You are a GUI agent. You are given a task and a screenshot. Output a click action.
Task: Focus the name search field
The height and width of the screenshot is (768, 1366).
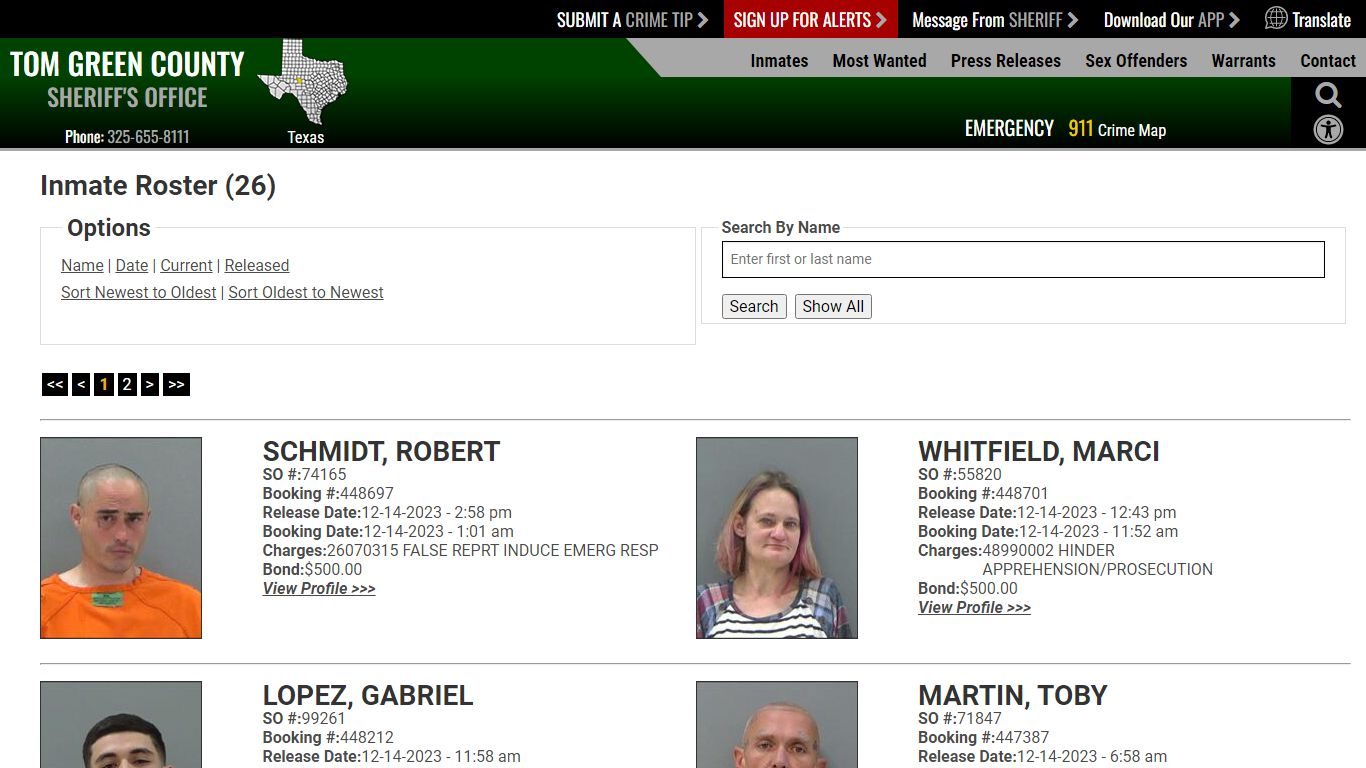pos(1023,259)
